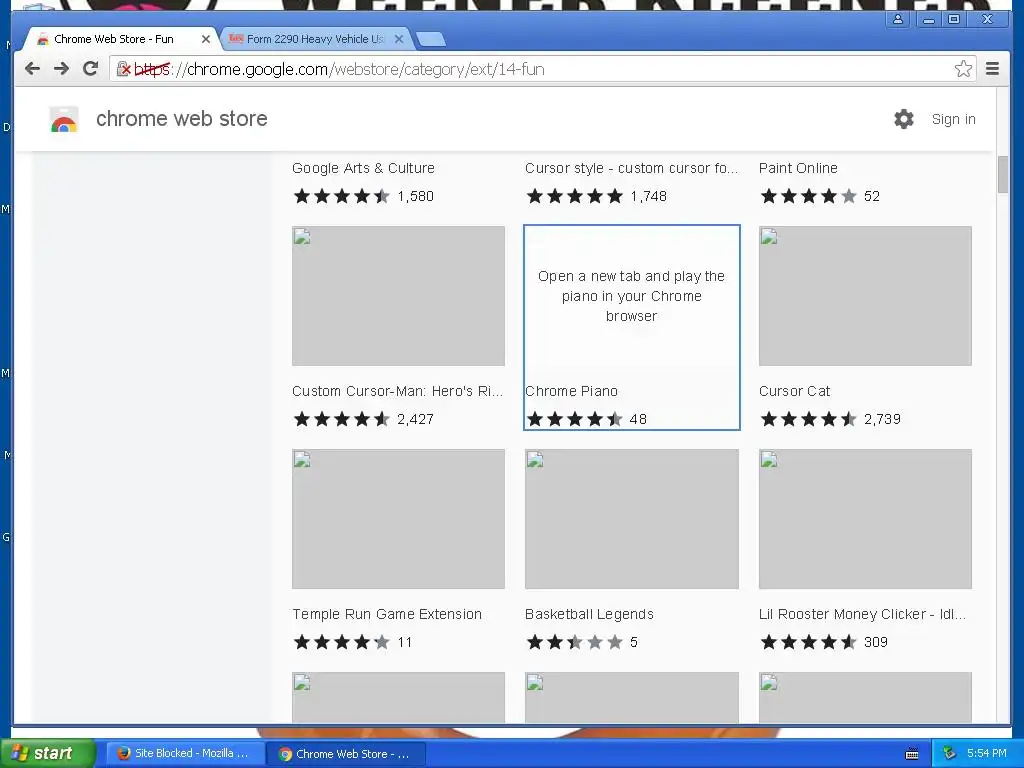Click the 1,580 rating count

click(415, 196)
